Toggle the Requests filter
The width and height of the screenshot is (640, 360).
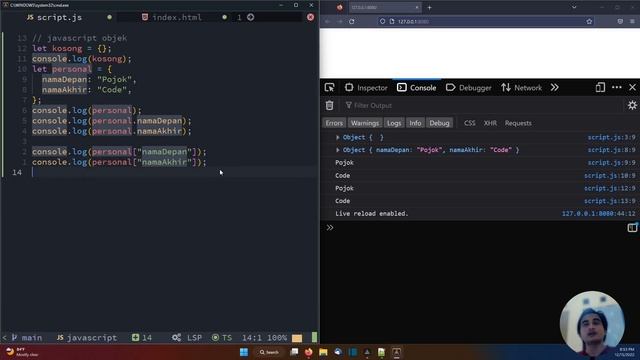[518, 123]
